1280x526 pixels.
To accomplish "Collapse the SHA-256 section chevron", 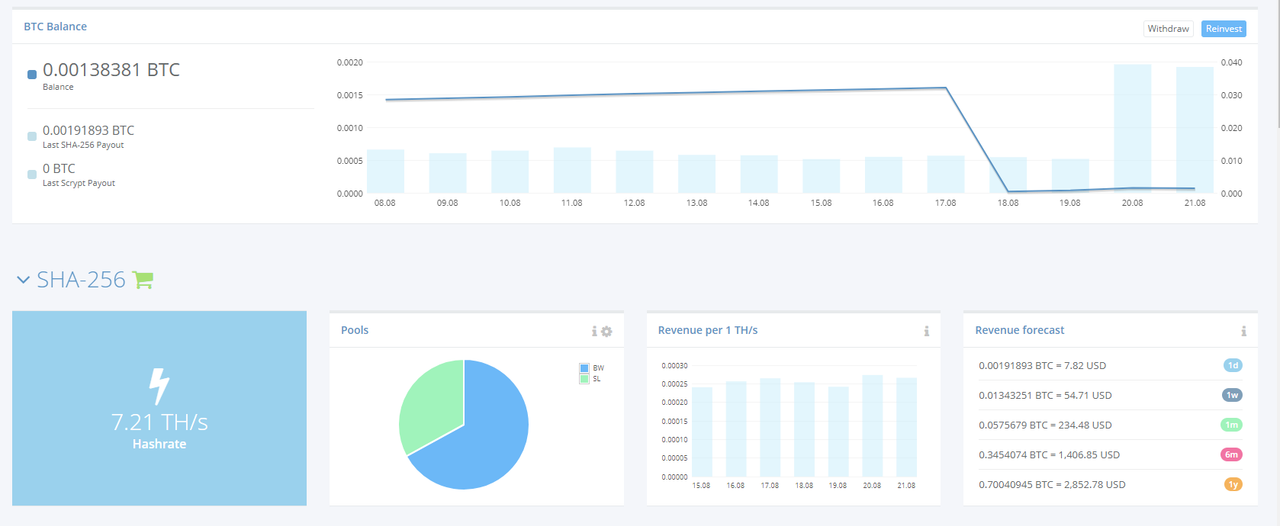I will click(x=23, y=281).
